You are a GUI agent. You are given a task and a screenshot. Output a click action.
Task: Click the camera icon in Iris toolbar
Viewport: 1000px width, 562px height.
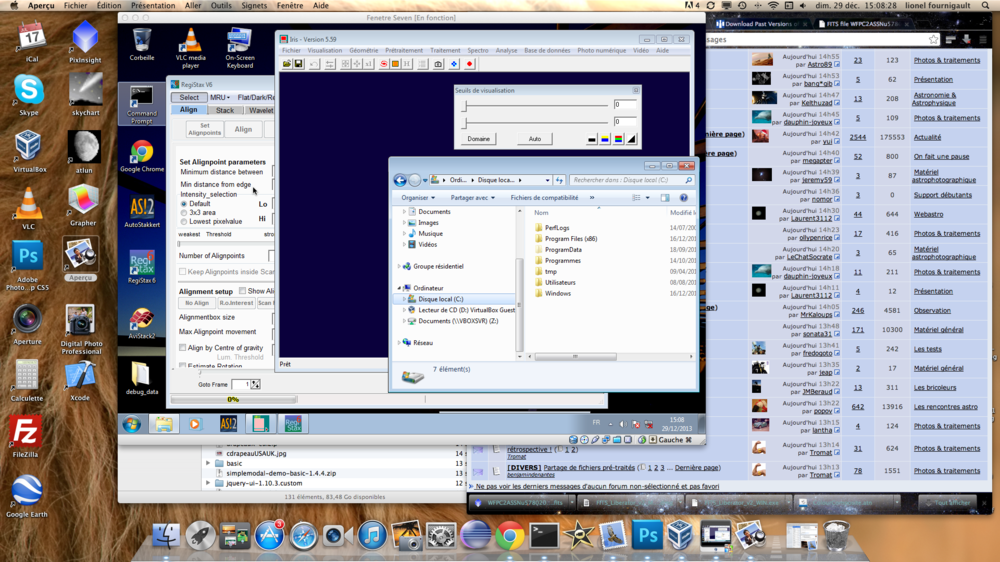click(x=438, y=64)
